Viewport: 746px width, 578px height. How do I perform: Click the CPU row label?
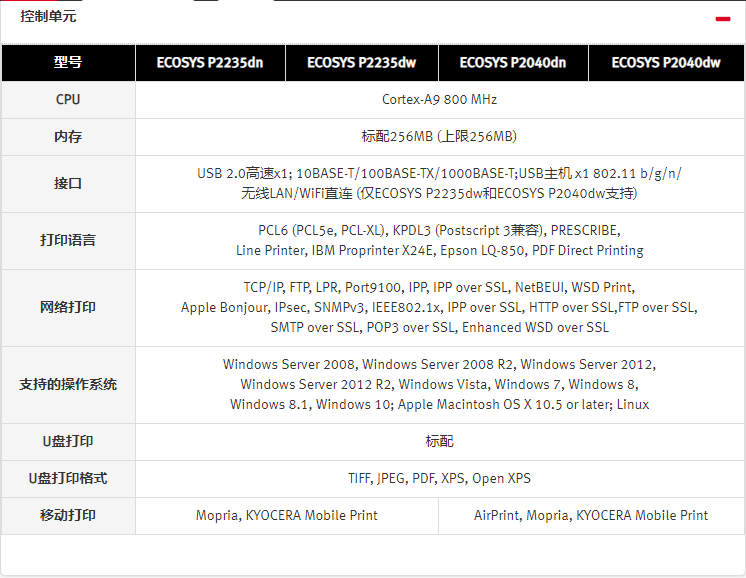68,99
